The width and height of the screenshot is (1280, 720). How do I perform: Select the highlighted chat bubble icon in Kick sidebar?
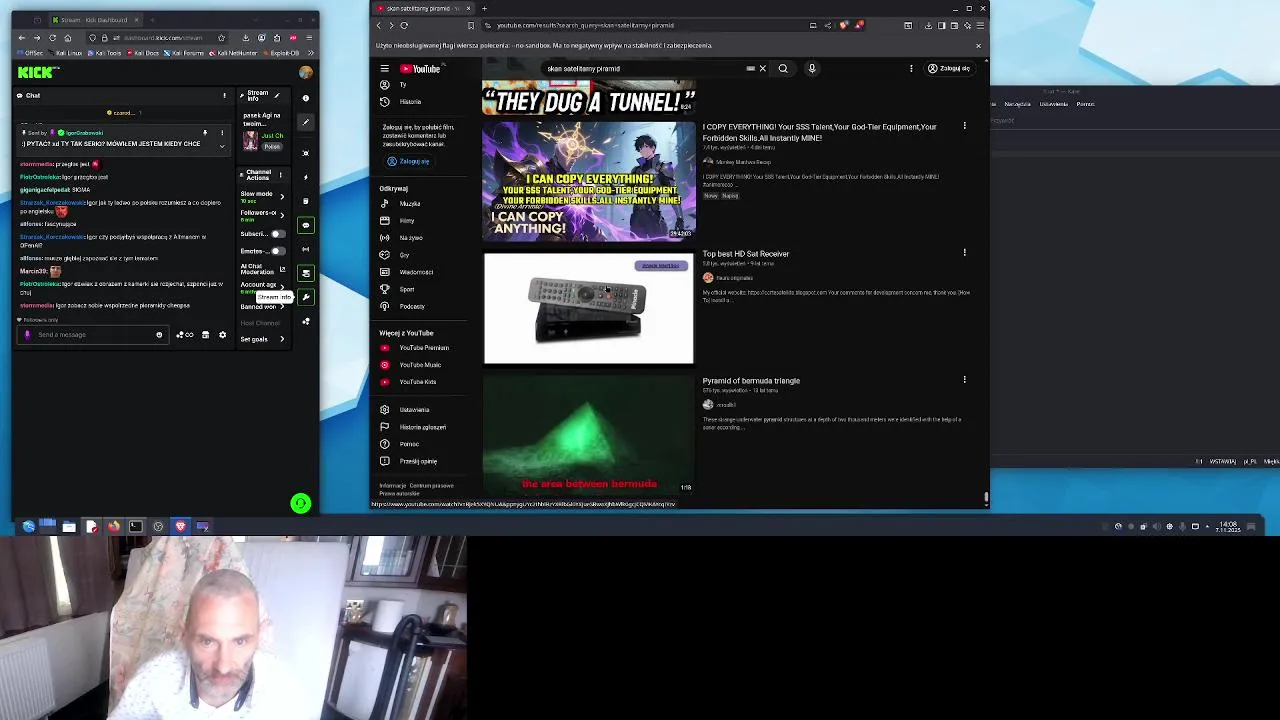[x=306, y=225]
